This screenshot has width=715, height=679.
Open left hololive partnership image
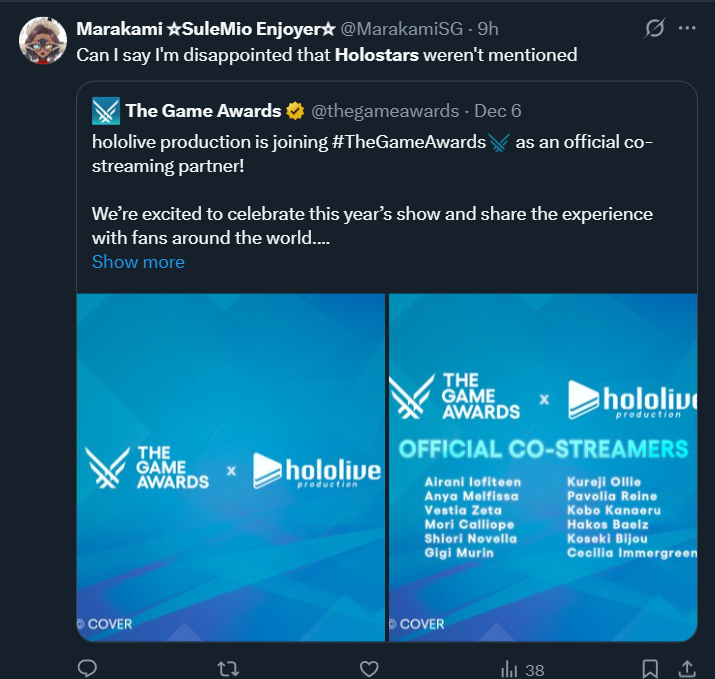(x=231, y=467)
